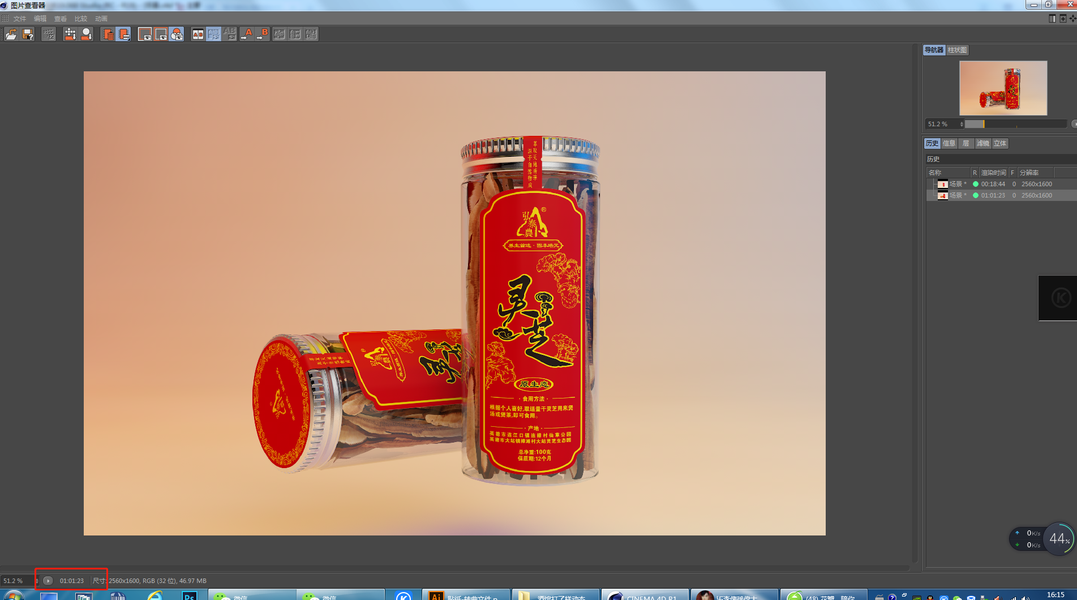Viewport: 1077px width, 600px height.
Task: Click the remove selected image toolbar icon
Action: pyautogui.click(x=87, y=34)
